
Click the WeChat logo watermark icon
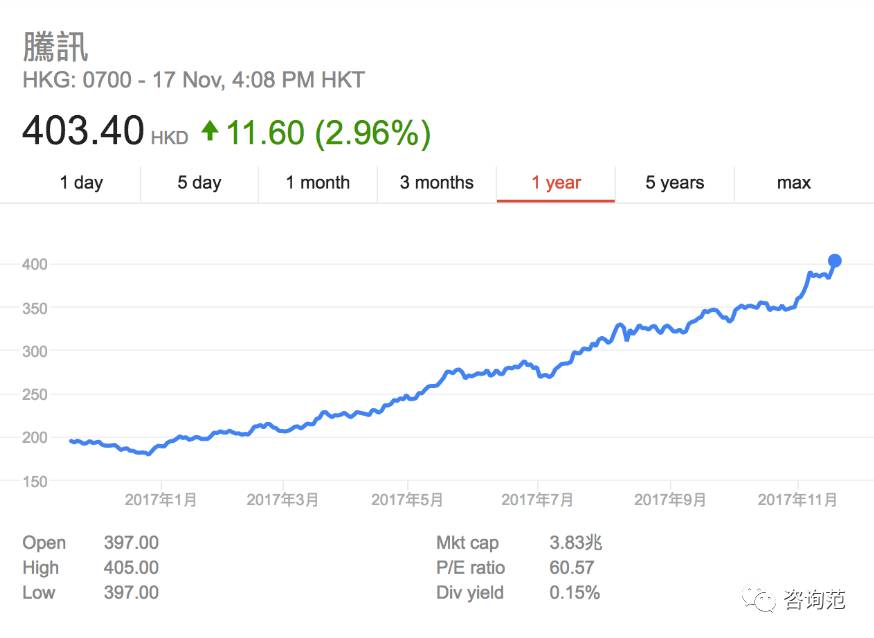tap(762, 600)
